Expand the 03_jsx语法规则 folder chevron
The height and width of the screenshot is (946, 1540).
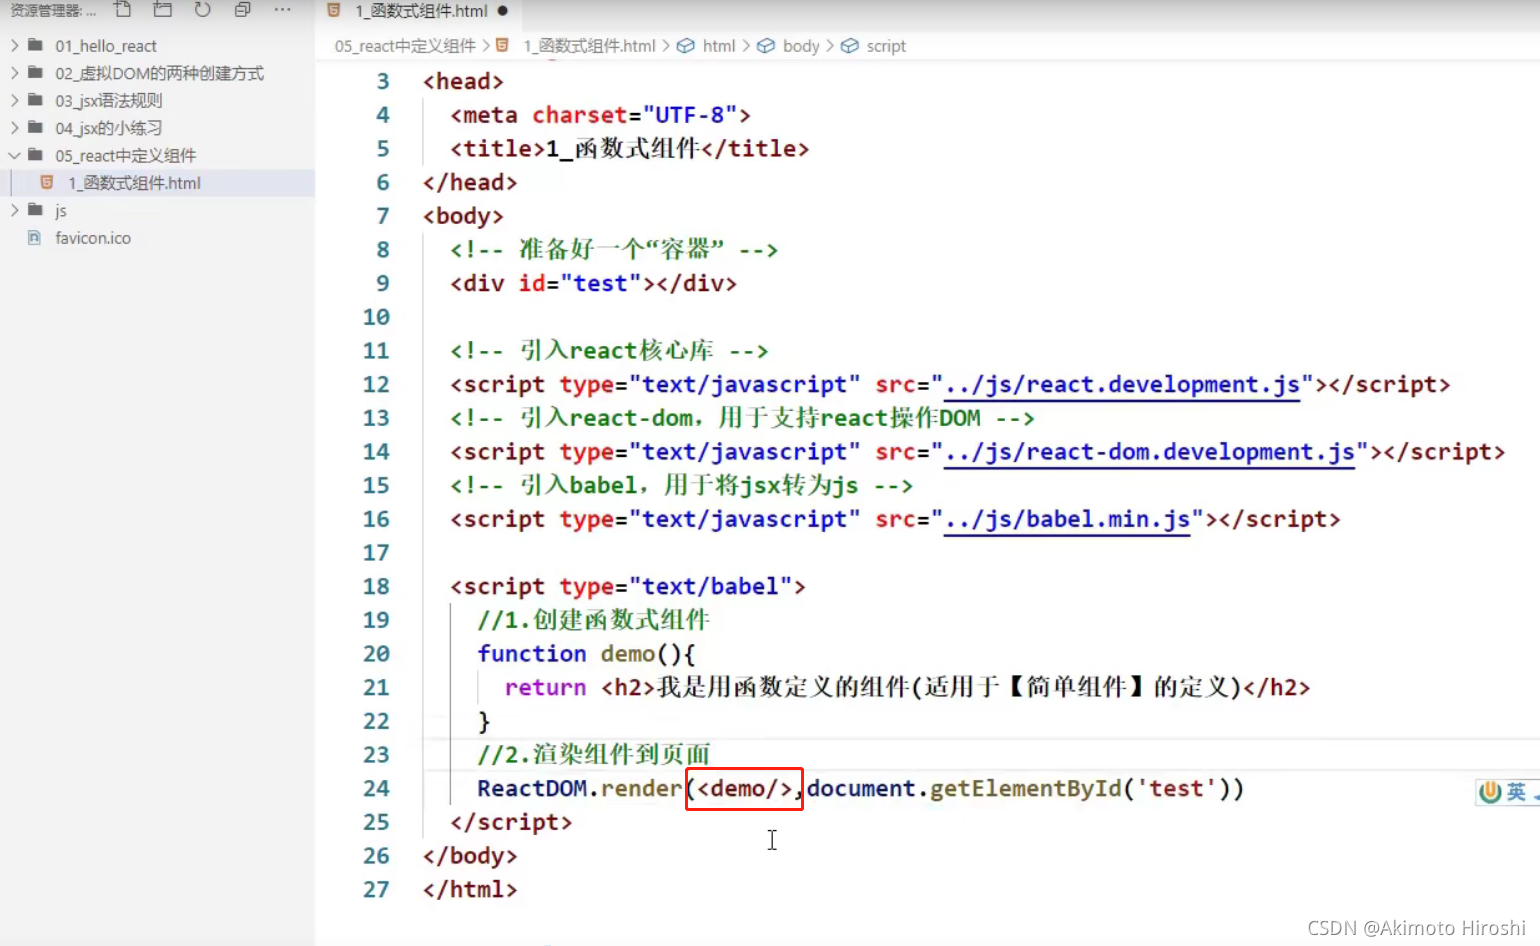coord(14,100)
